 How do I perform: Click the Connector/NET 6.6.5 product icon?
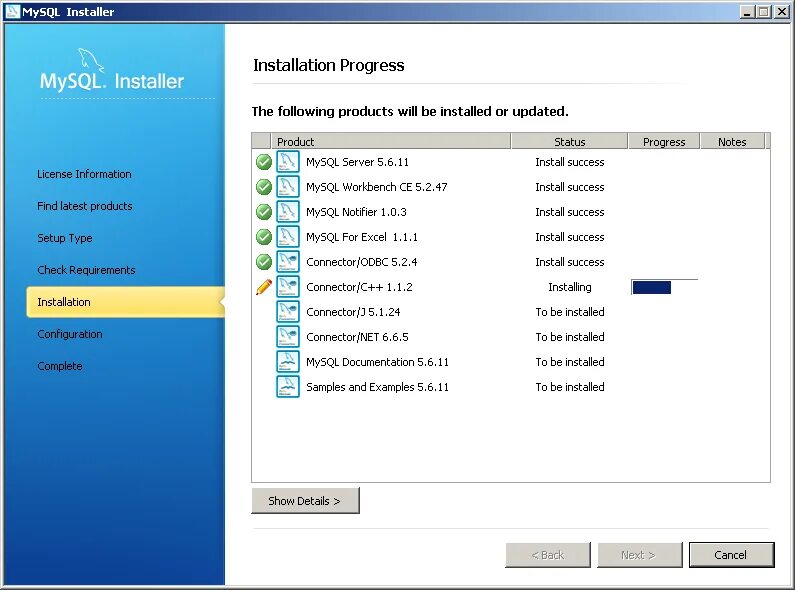287,337
